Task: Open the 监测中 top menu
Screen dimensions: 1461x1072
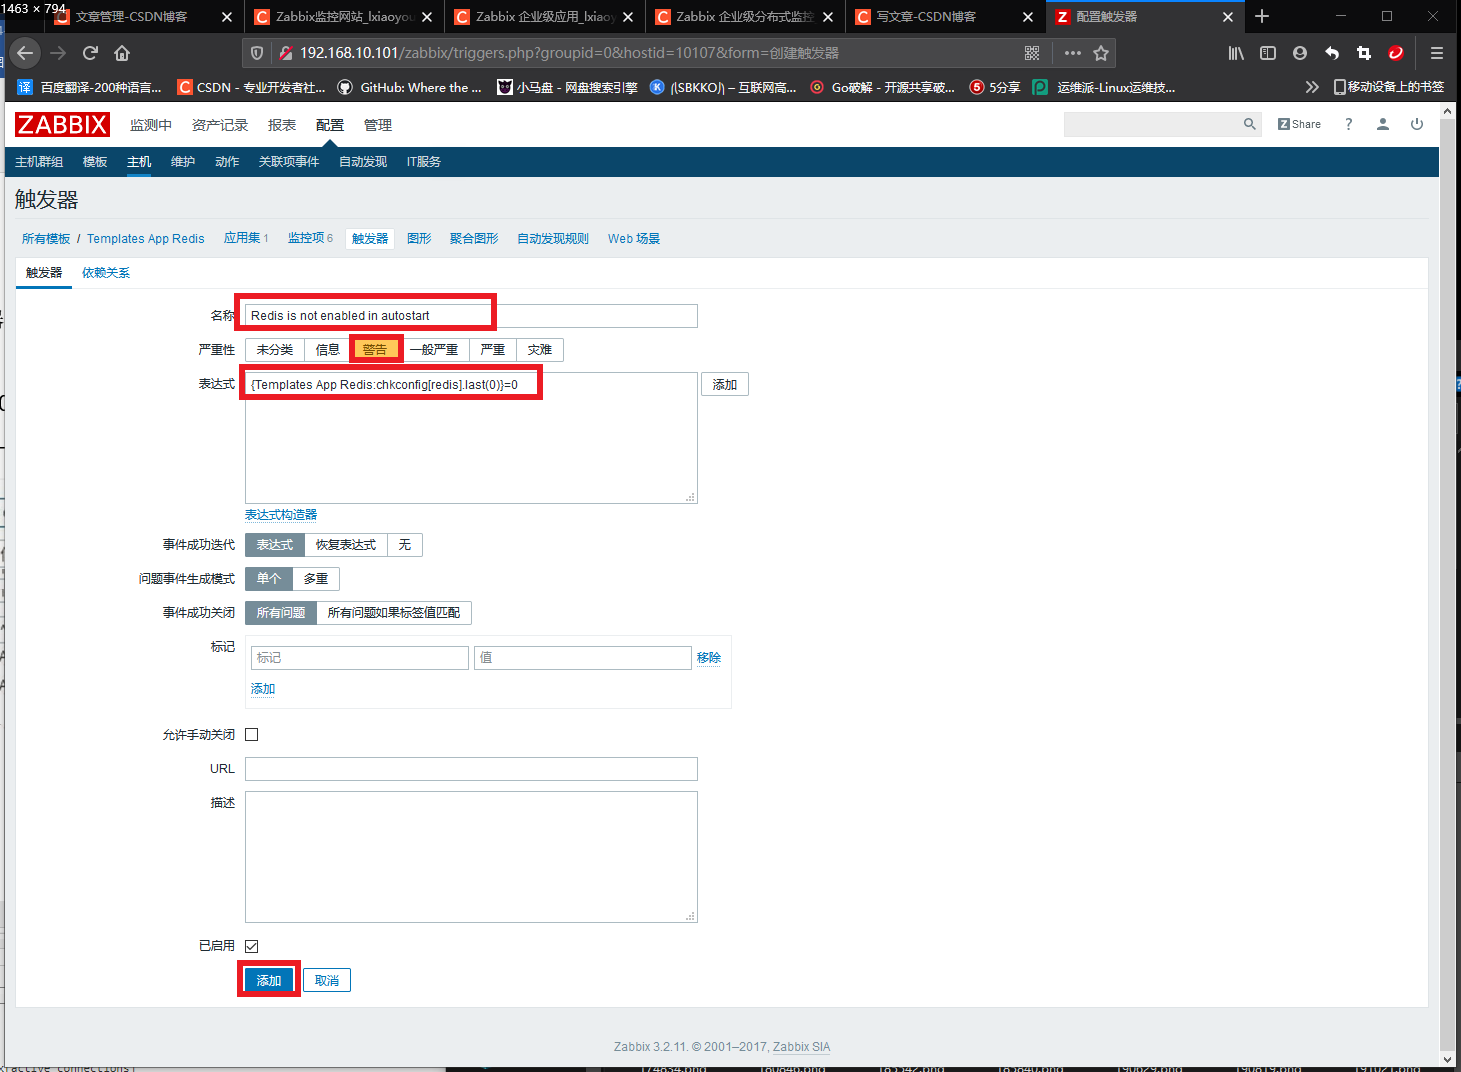Action: [151, 125]
